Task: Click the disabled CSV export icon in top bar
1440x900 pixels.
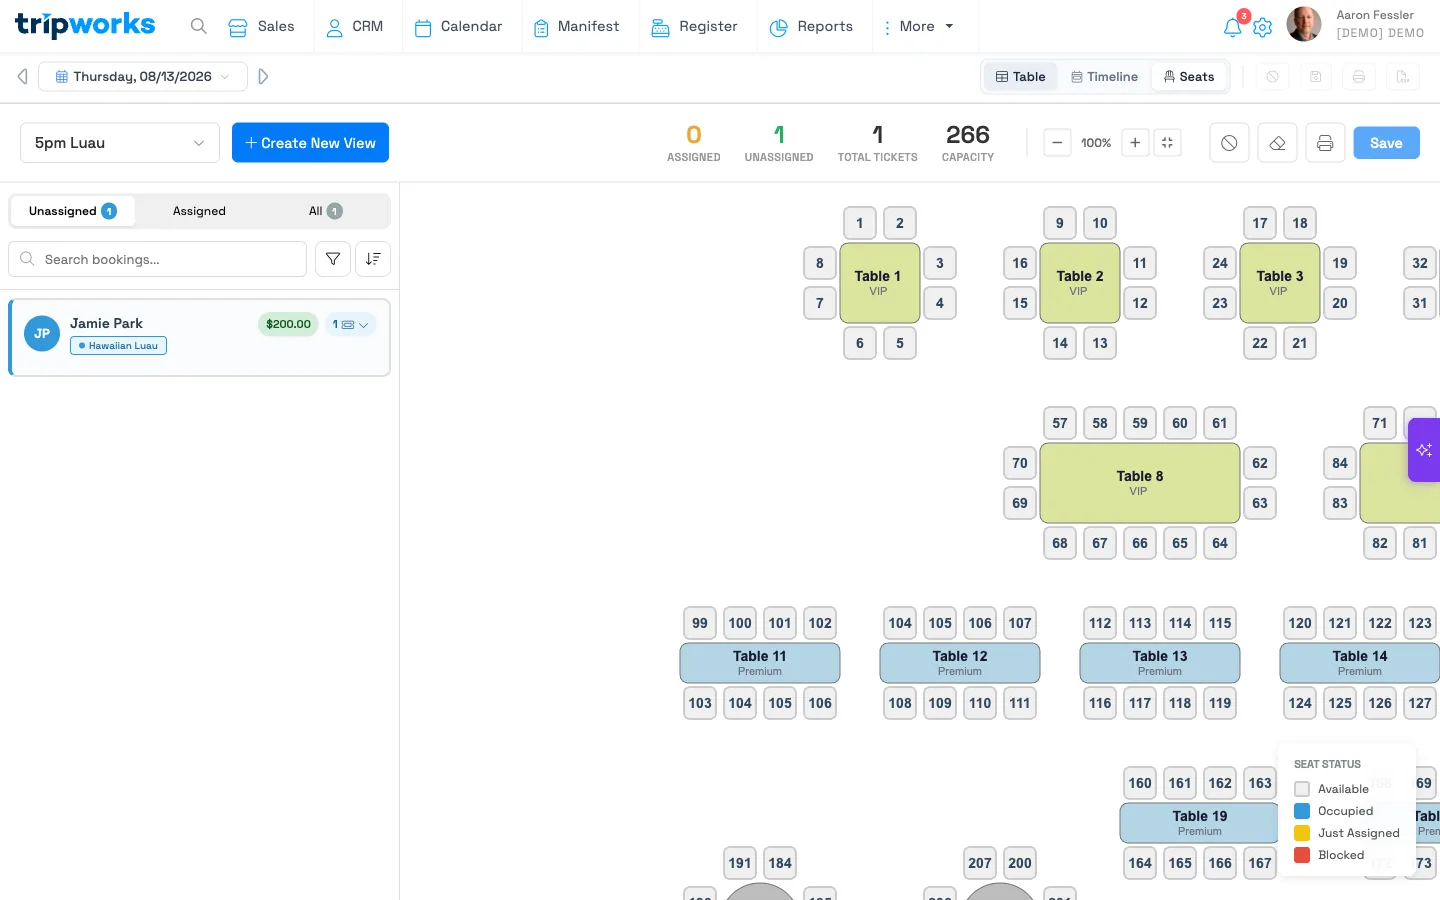Action: click(1403, 77)
